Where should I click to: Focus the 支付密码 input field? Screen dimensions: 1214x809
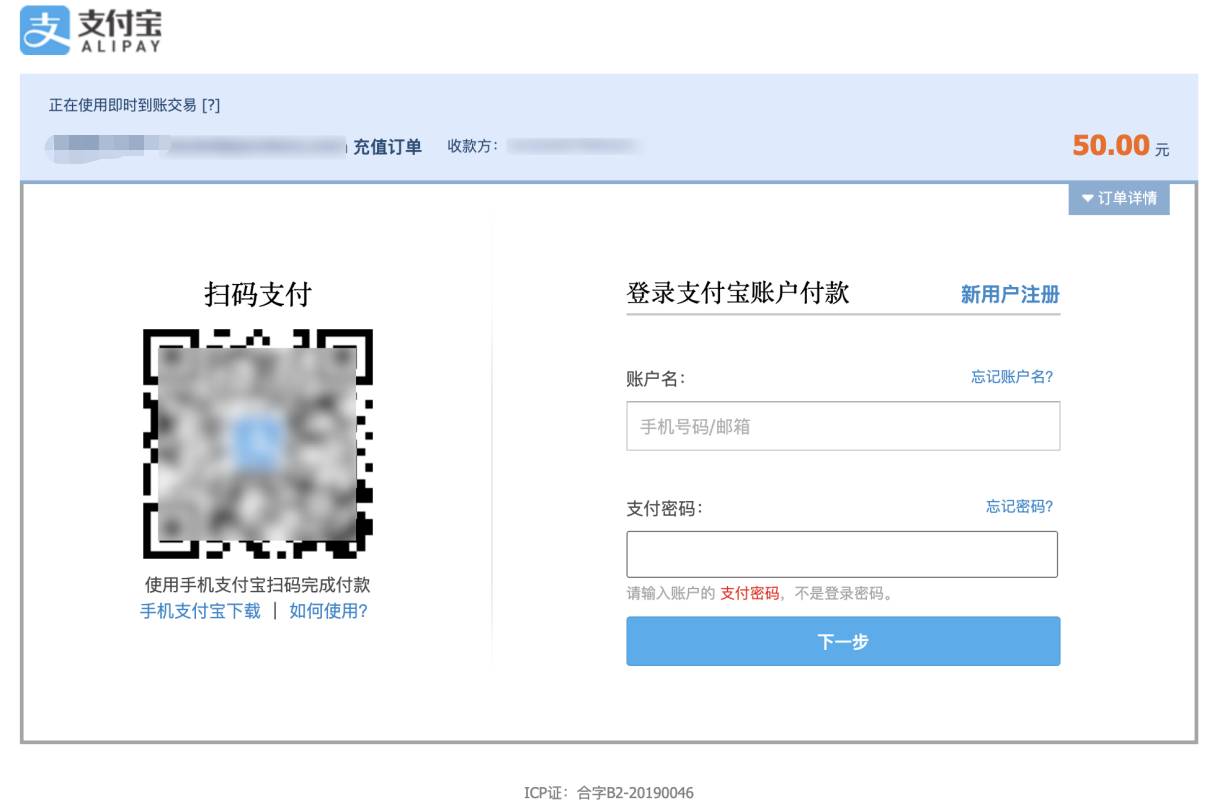[x=842, y=554]
